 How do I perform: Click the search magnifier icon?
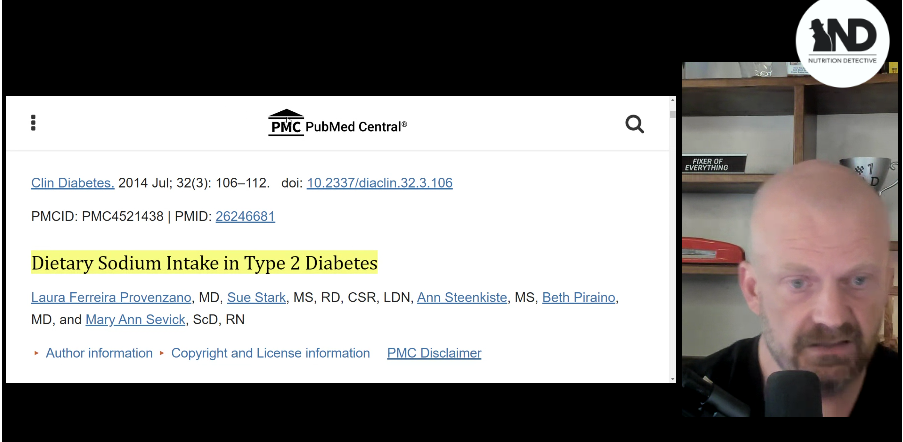[x=635, y=124]
